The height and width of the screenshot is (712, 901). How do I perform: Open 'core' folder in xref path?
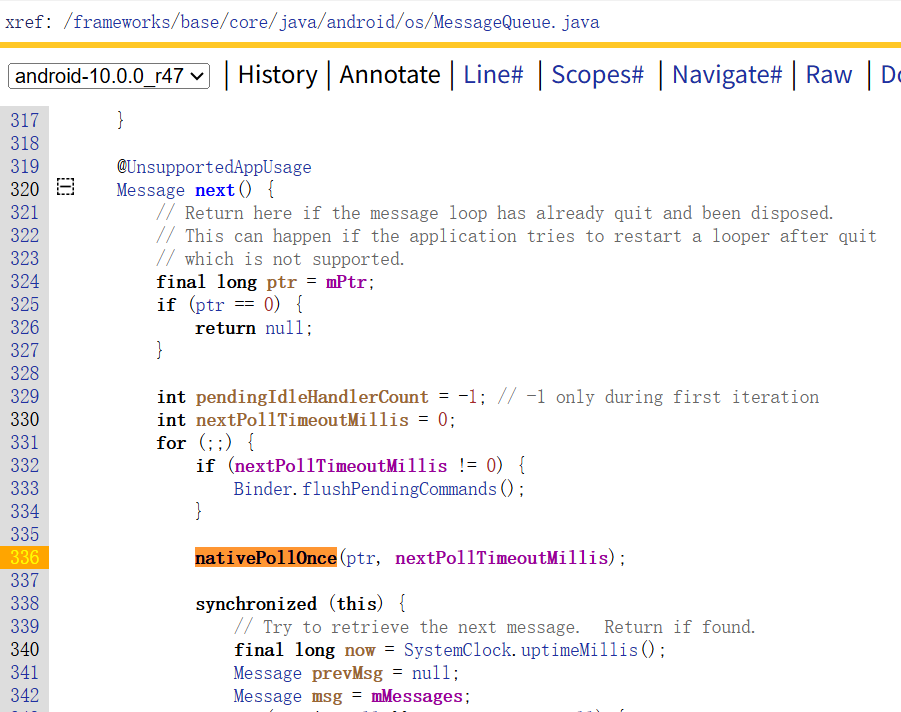pyautogui.click(x=249, y=22)
